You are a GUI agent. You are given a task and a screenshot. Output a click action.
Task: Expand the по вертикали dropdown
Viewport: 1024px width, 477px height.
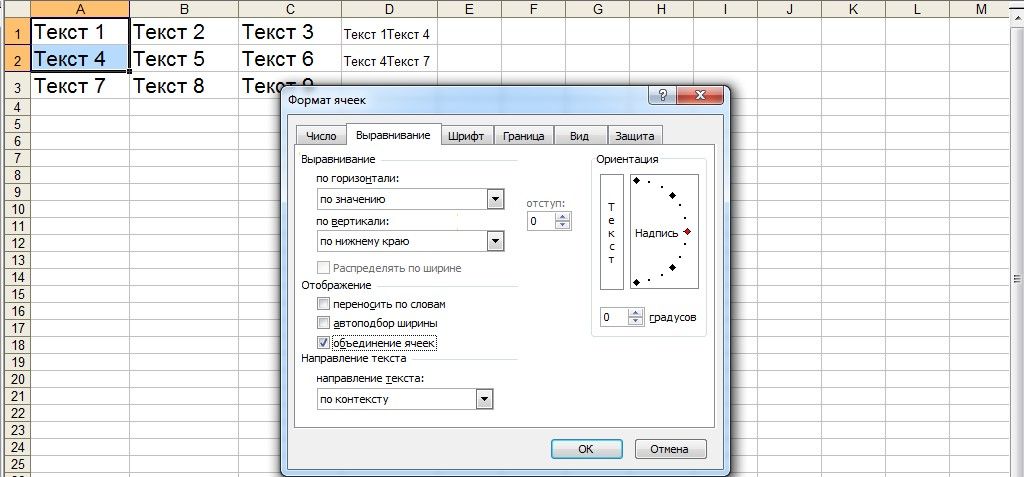click(x=494, y=241)
